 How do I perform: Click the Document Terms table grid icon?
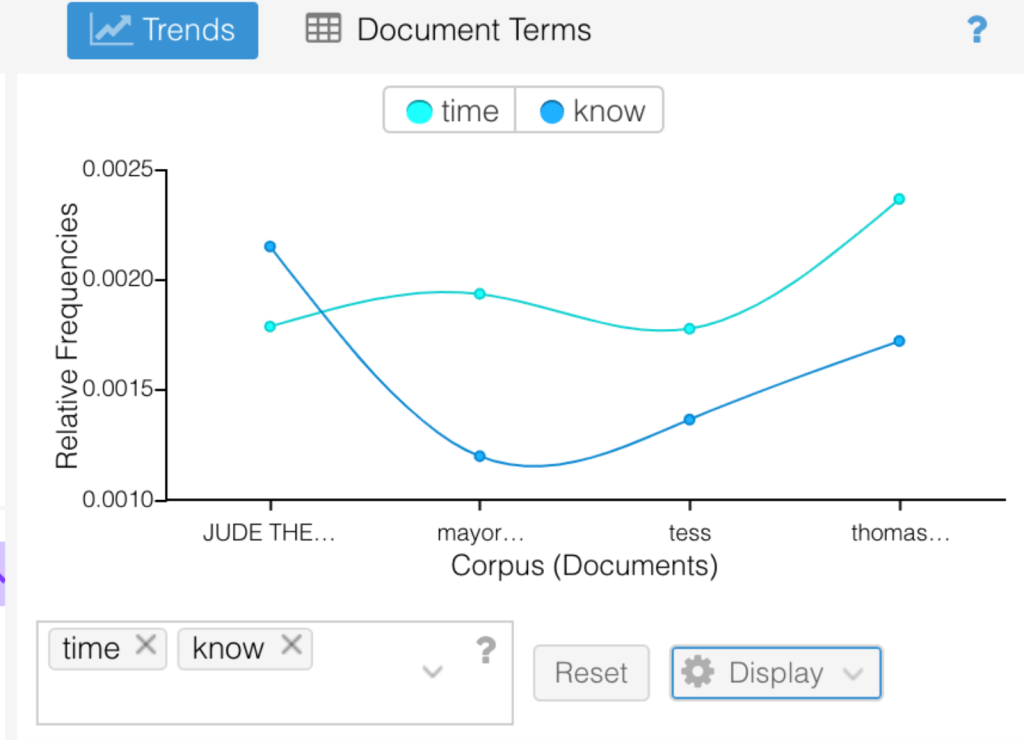pos(323,30)
